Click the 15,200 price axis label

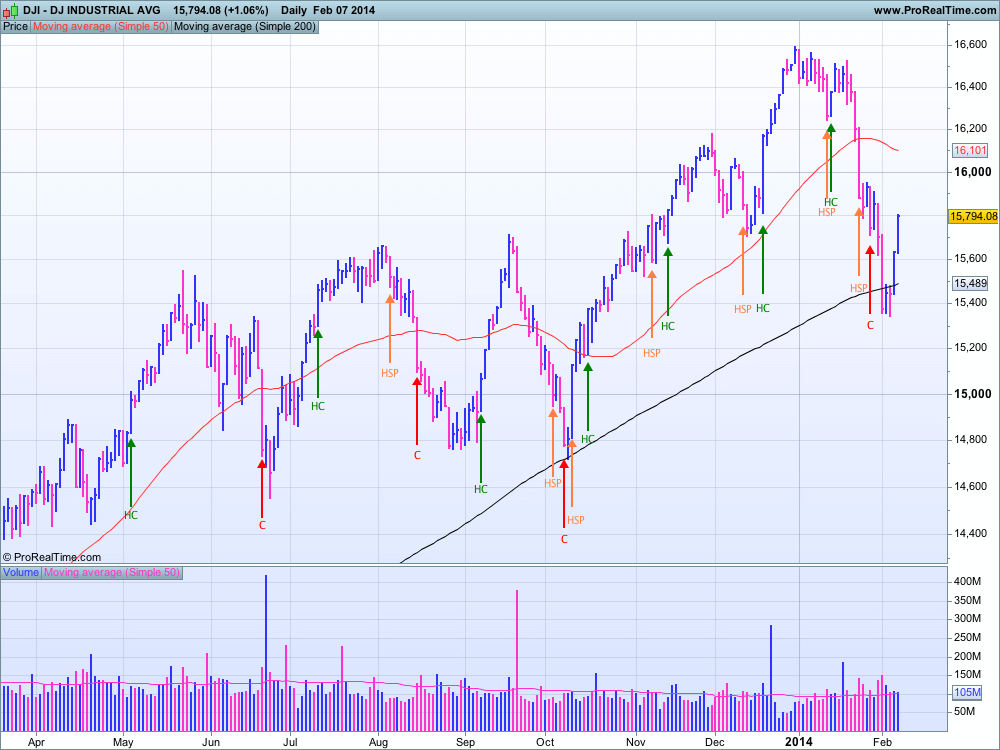coord(970,348)
